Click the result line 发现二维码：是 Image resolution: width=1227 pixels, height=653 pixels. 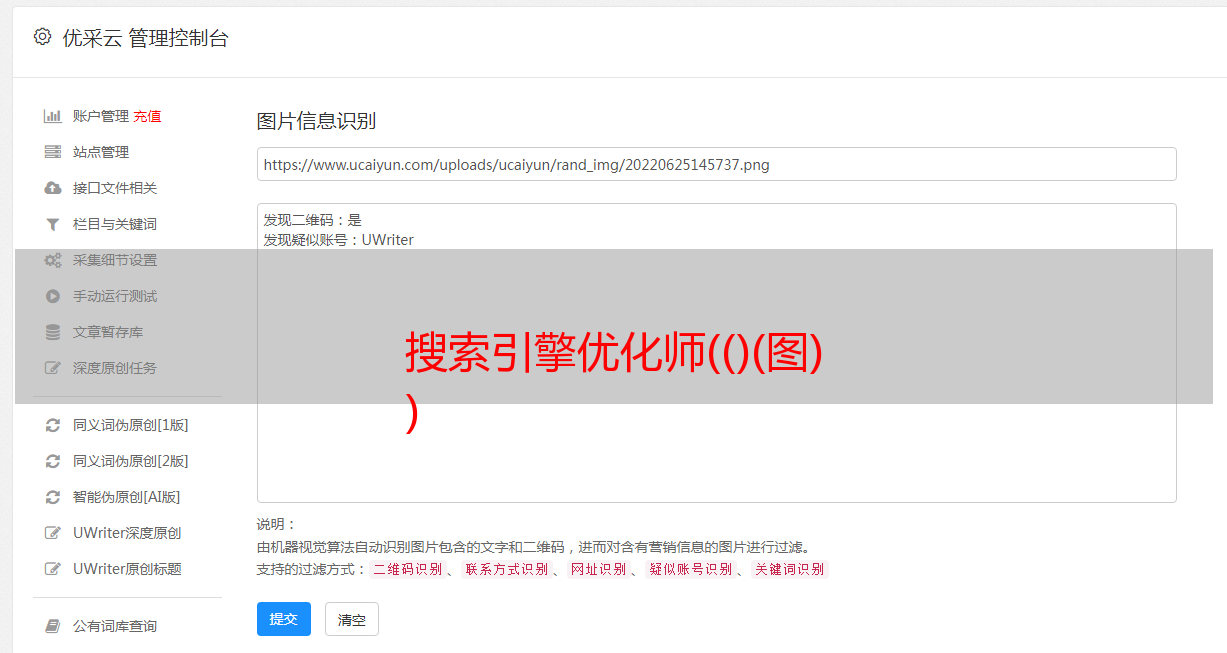coord(313,220)
